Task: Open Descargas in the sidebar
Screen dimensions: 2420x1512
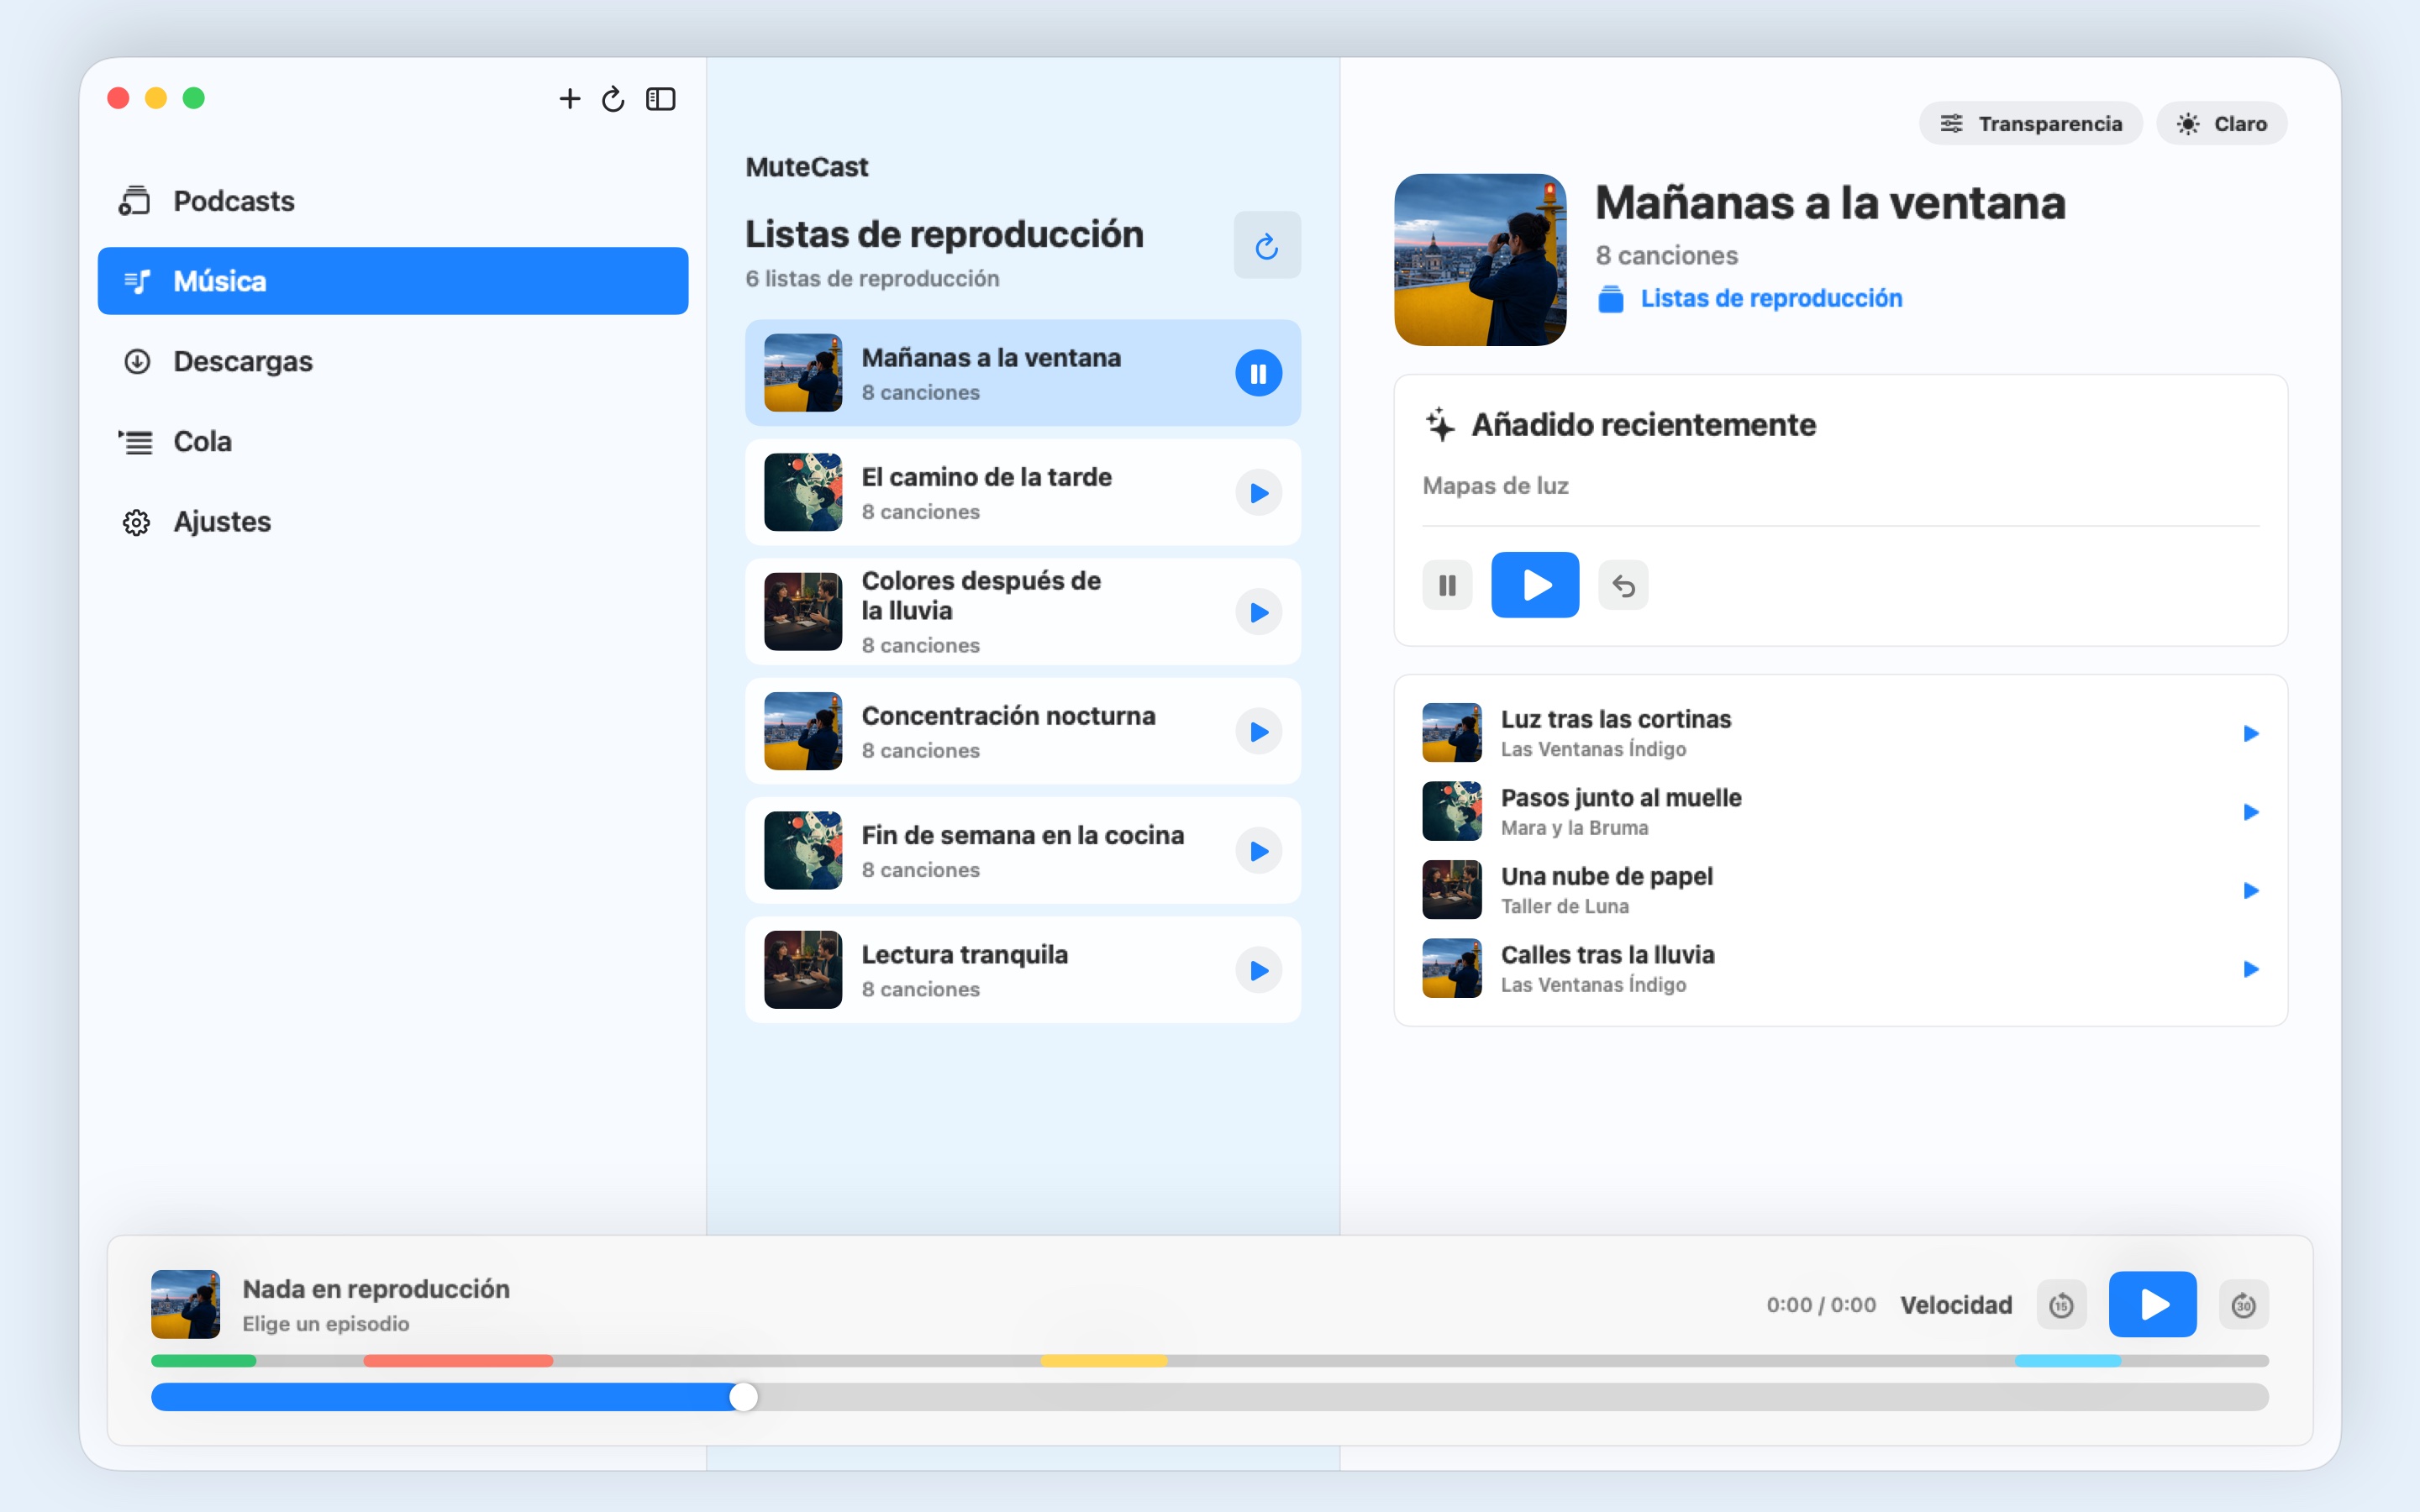Action: [393, 361]
